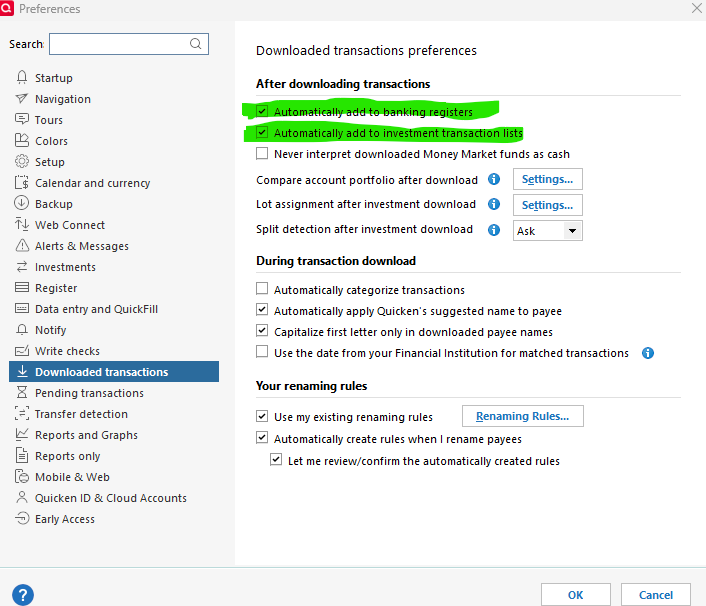Open Settings for Compare account portfolio

coord(548,179)
